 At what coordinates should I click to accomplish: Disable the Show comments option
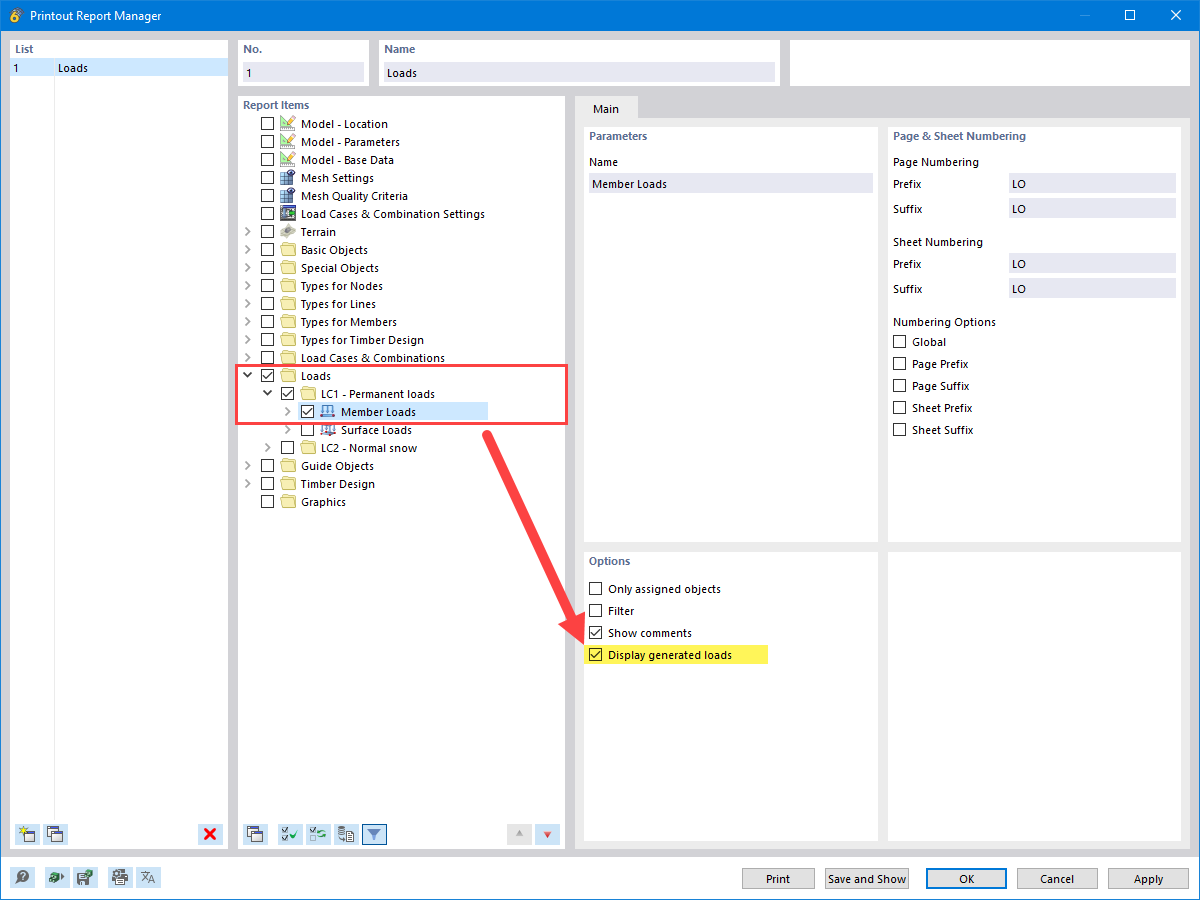point(595,632)
